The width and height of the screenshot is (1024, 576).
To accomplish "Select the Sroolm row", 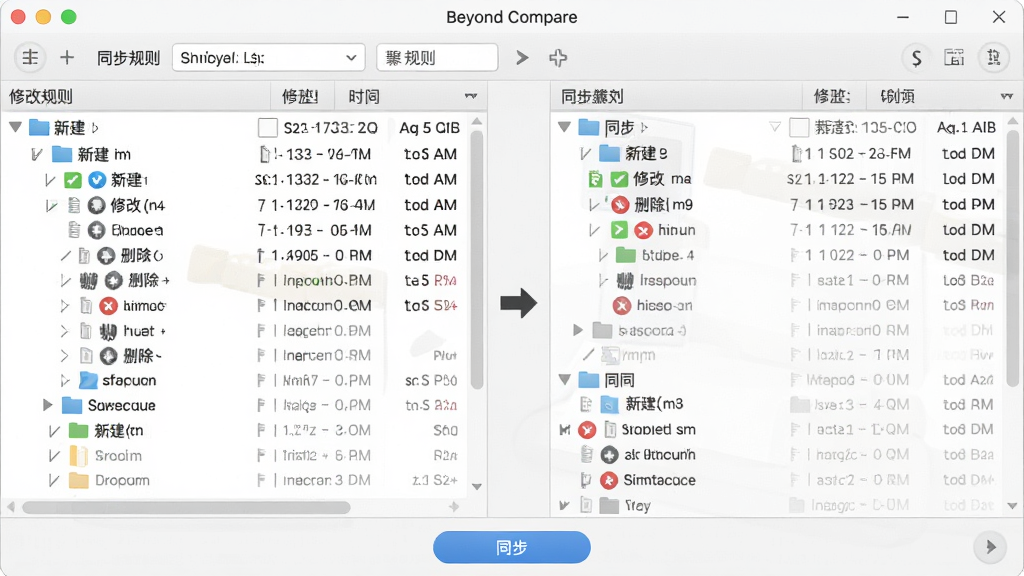I will 235,455.
